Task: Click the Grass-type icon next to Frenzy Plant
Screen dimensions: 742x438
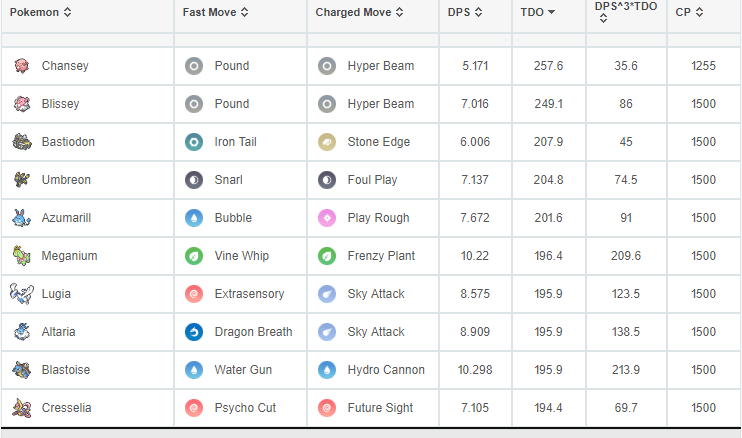Action: point(327,256)
